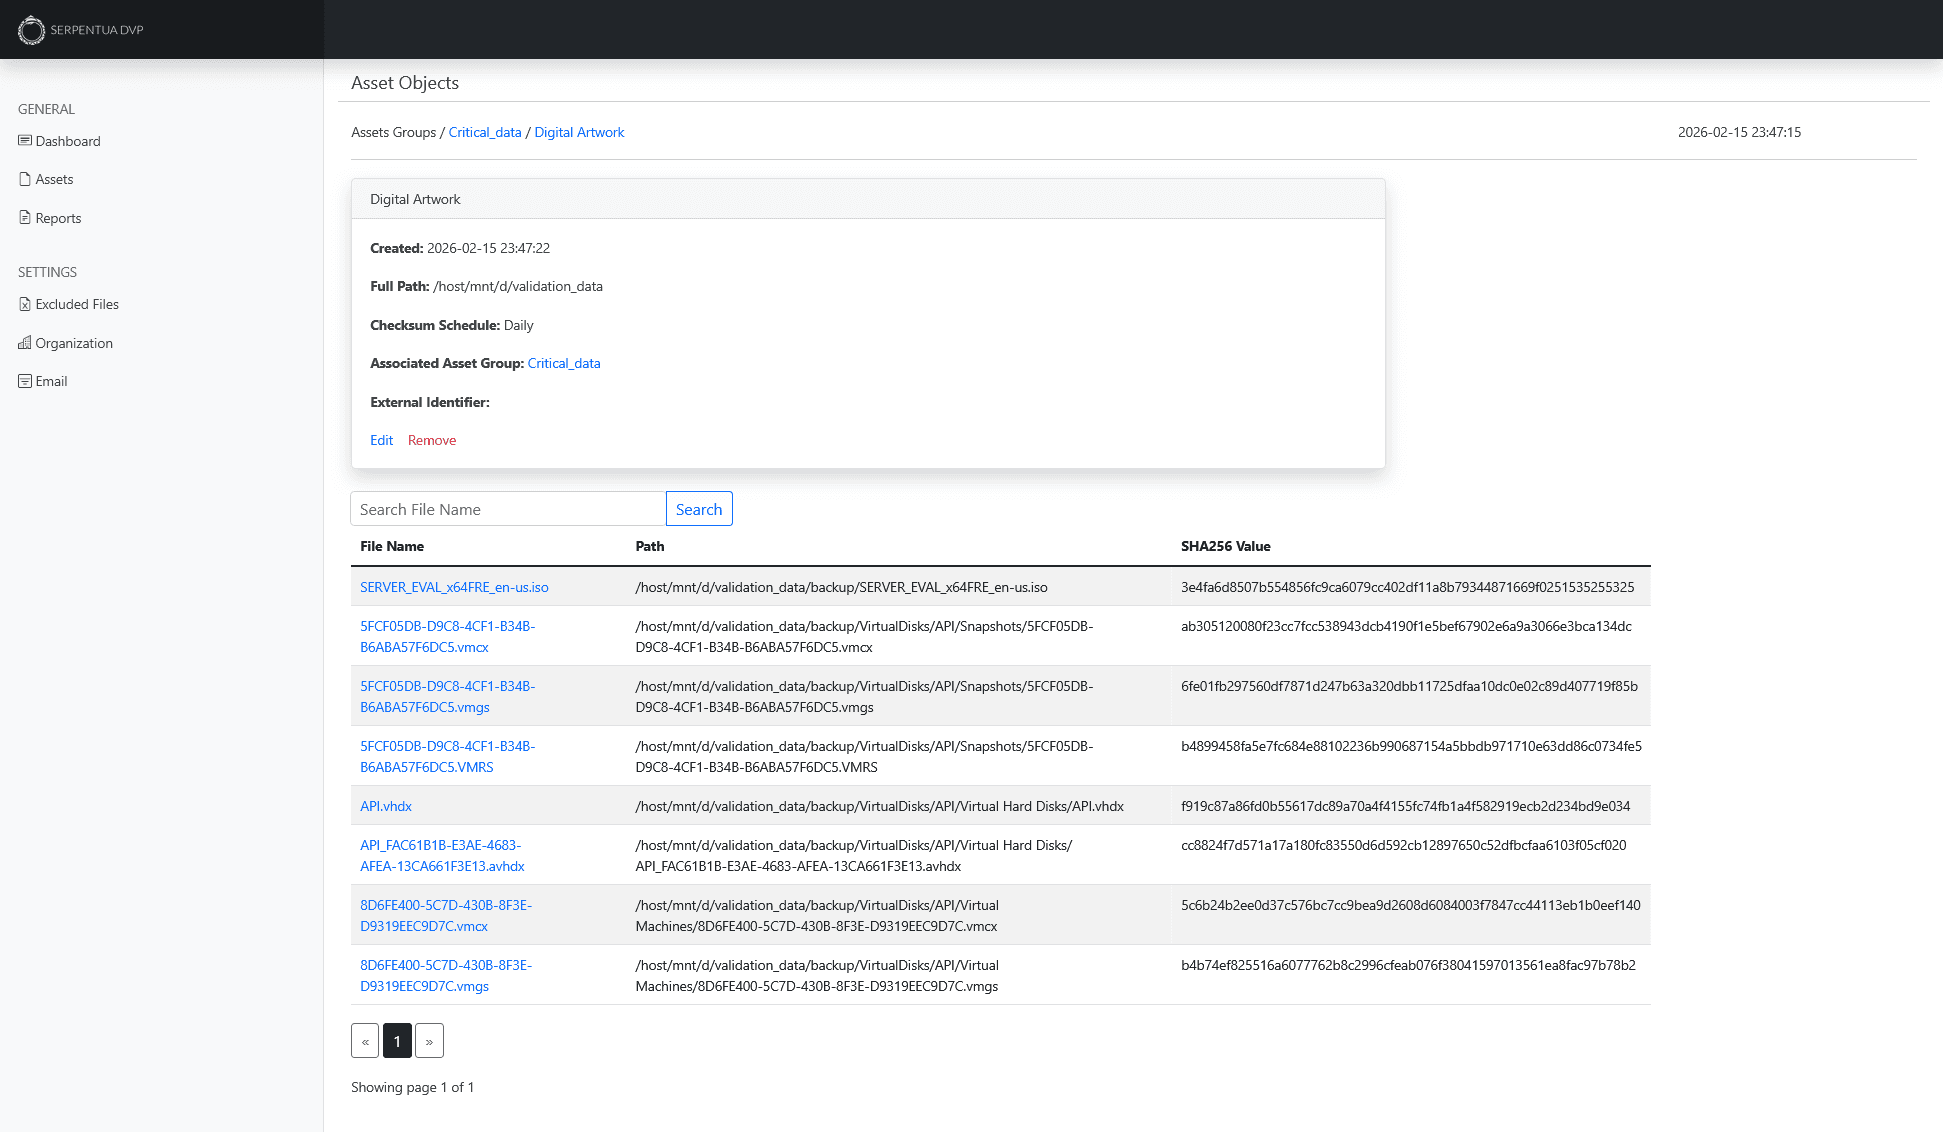1943x1132 pixels.
Task: Click the Assets document icon
Action: 25,178
